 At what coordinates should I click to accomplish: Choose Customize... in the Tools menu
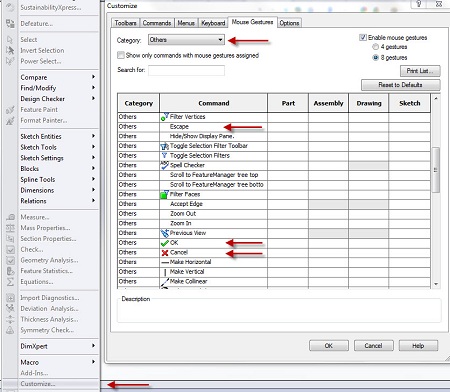click(x=38, y=384)
